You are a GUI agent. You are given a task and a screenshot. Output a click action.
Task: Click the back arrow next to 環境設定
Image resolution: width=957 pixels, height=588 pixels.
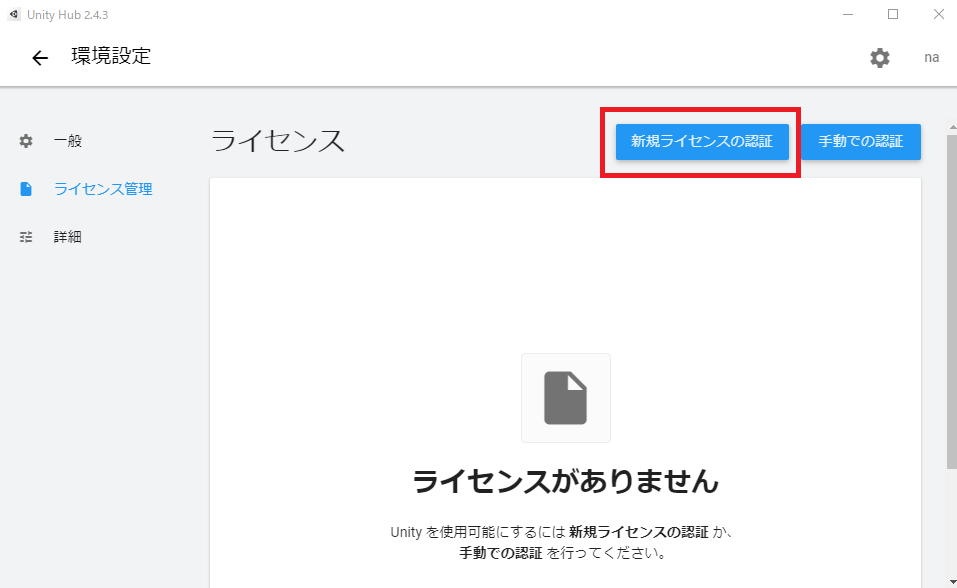[39, 57]
